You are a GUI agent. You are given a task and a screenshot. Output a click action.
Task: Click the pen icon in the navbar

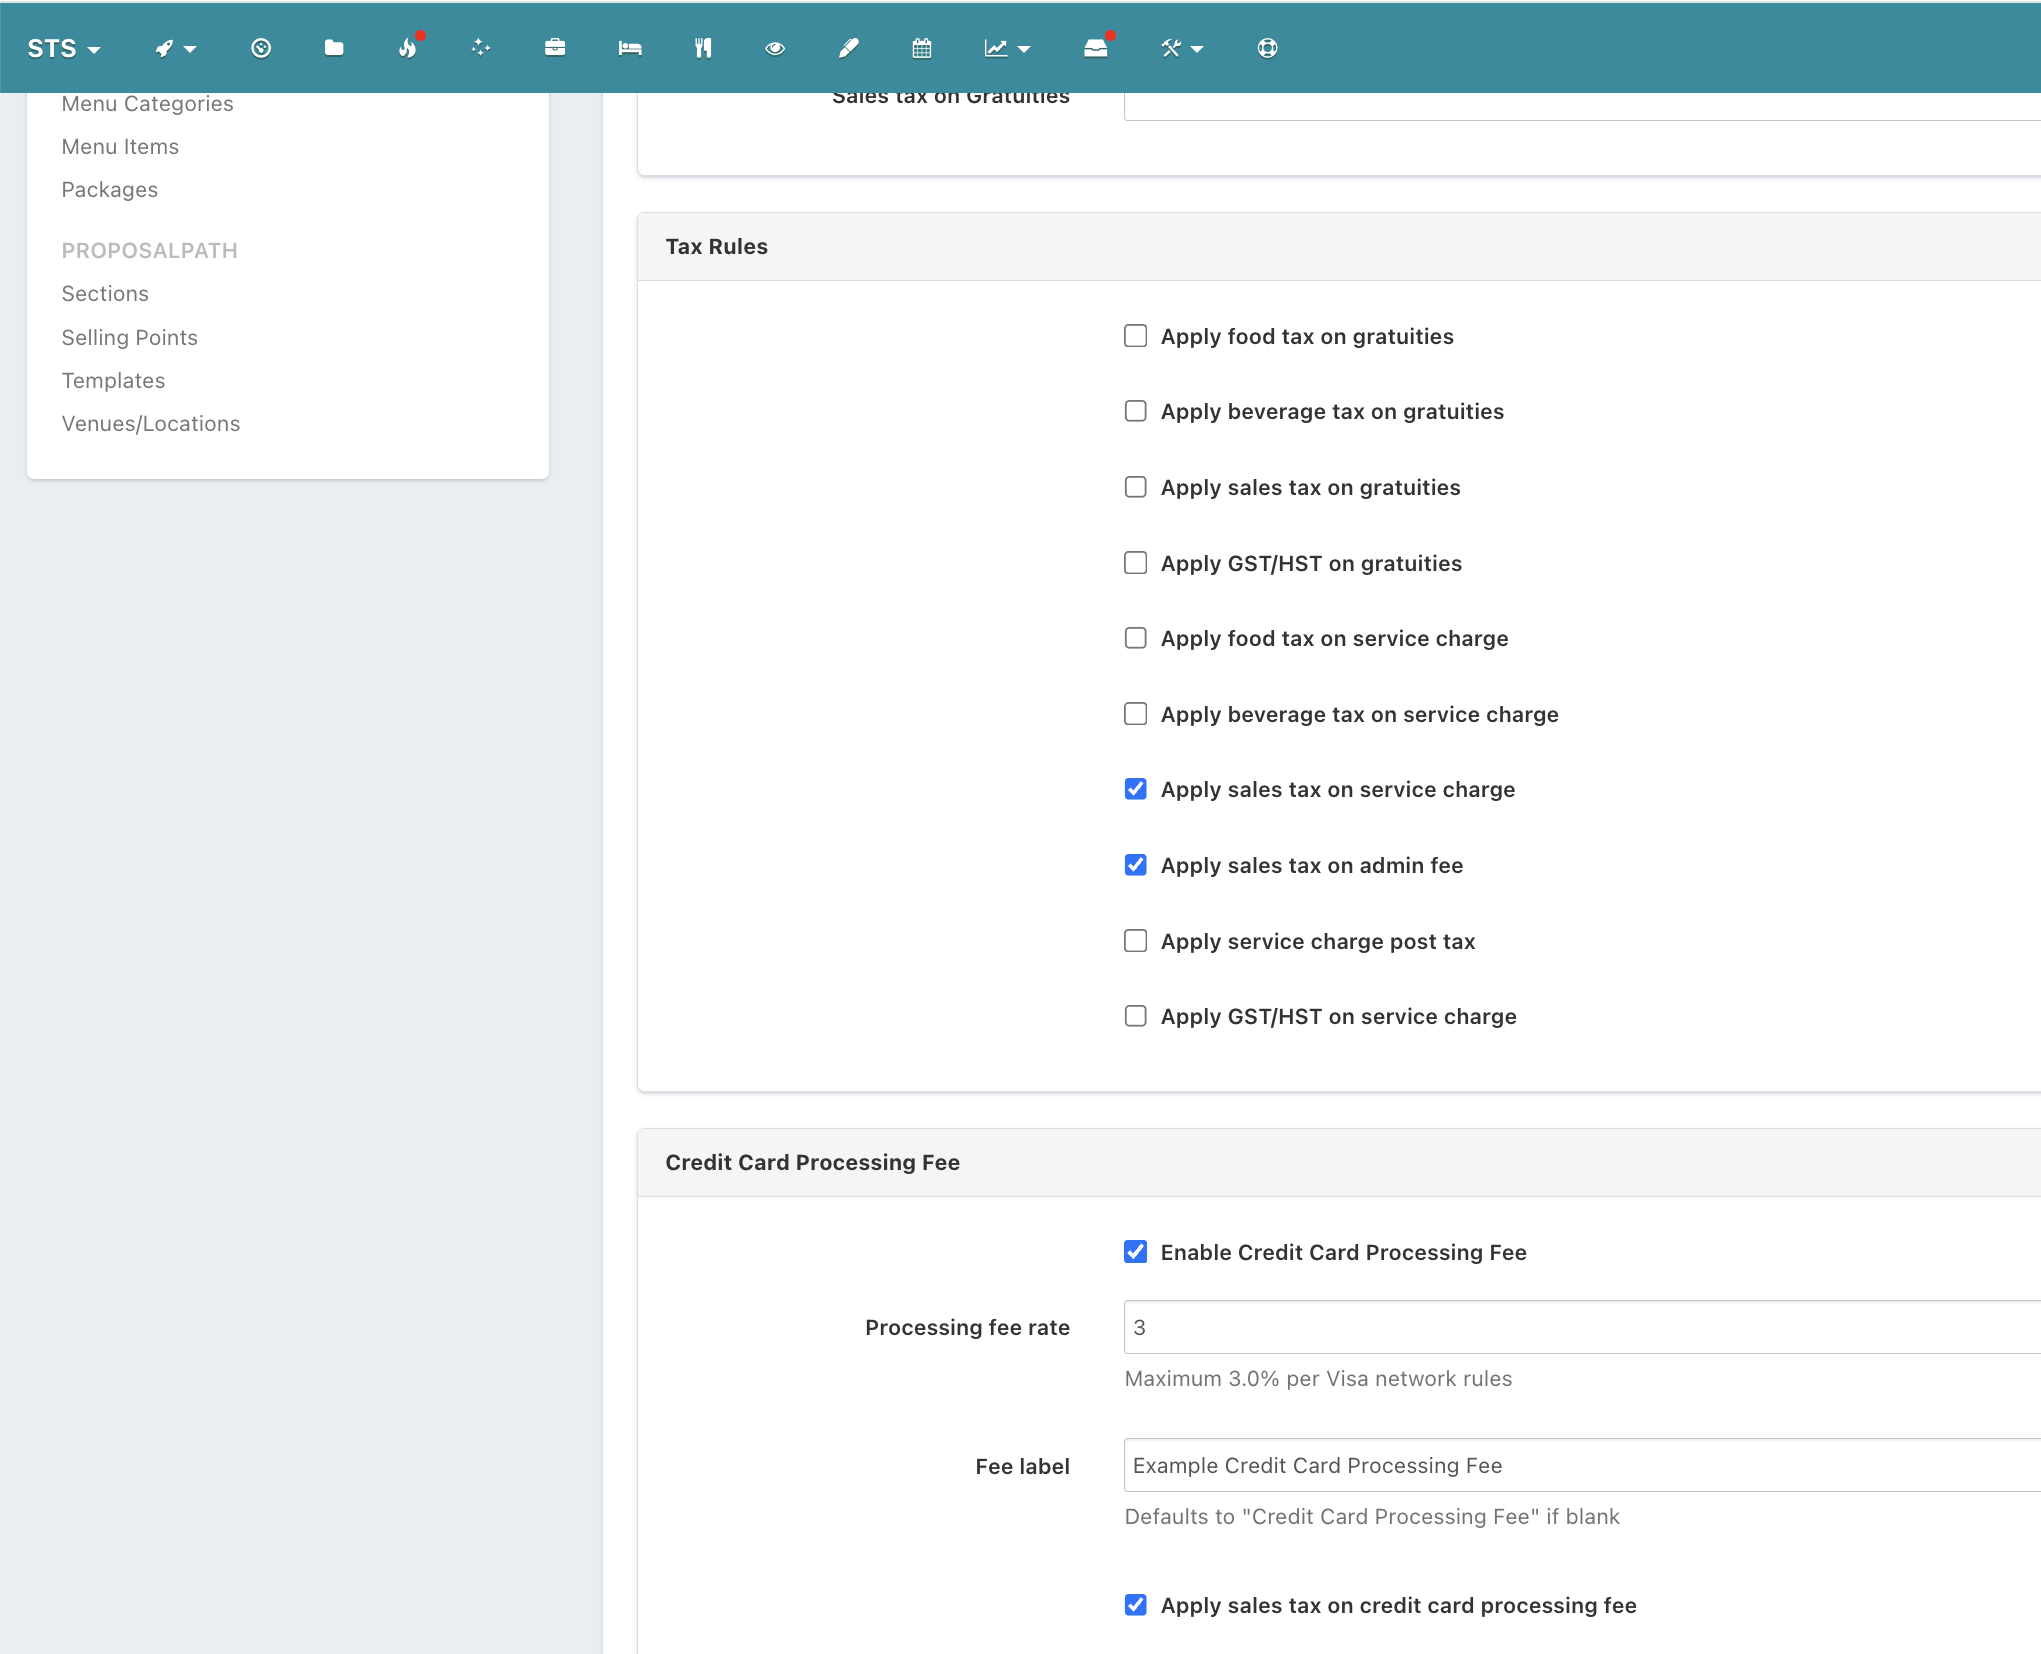848,48
